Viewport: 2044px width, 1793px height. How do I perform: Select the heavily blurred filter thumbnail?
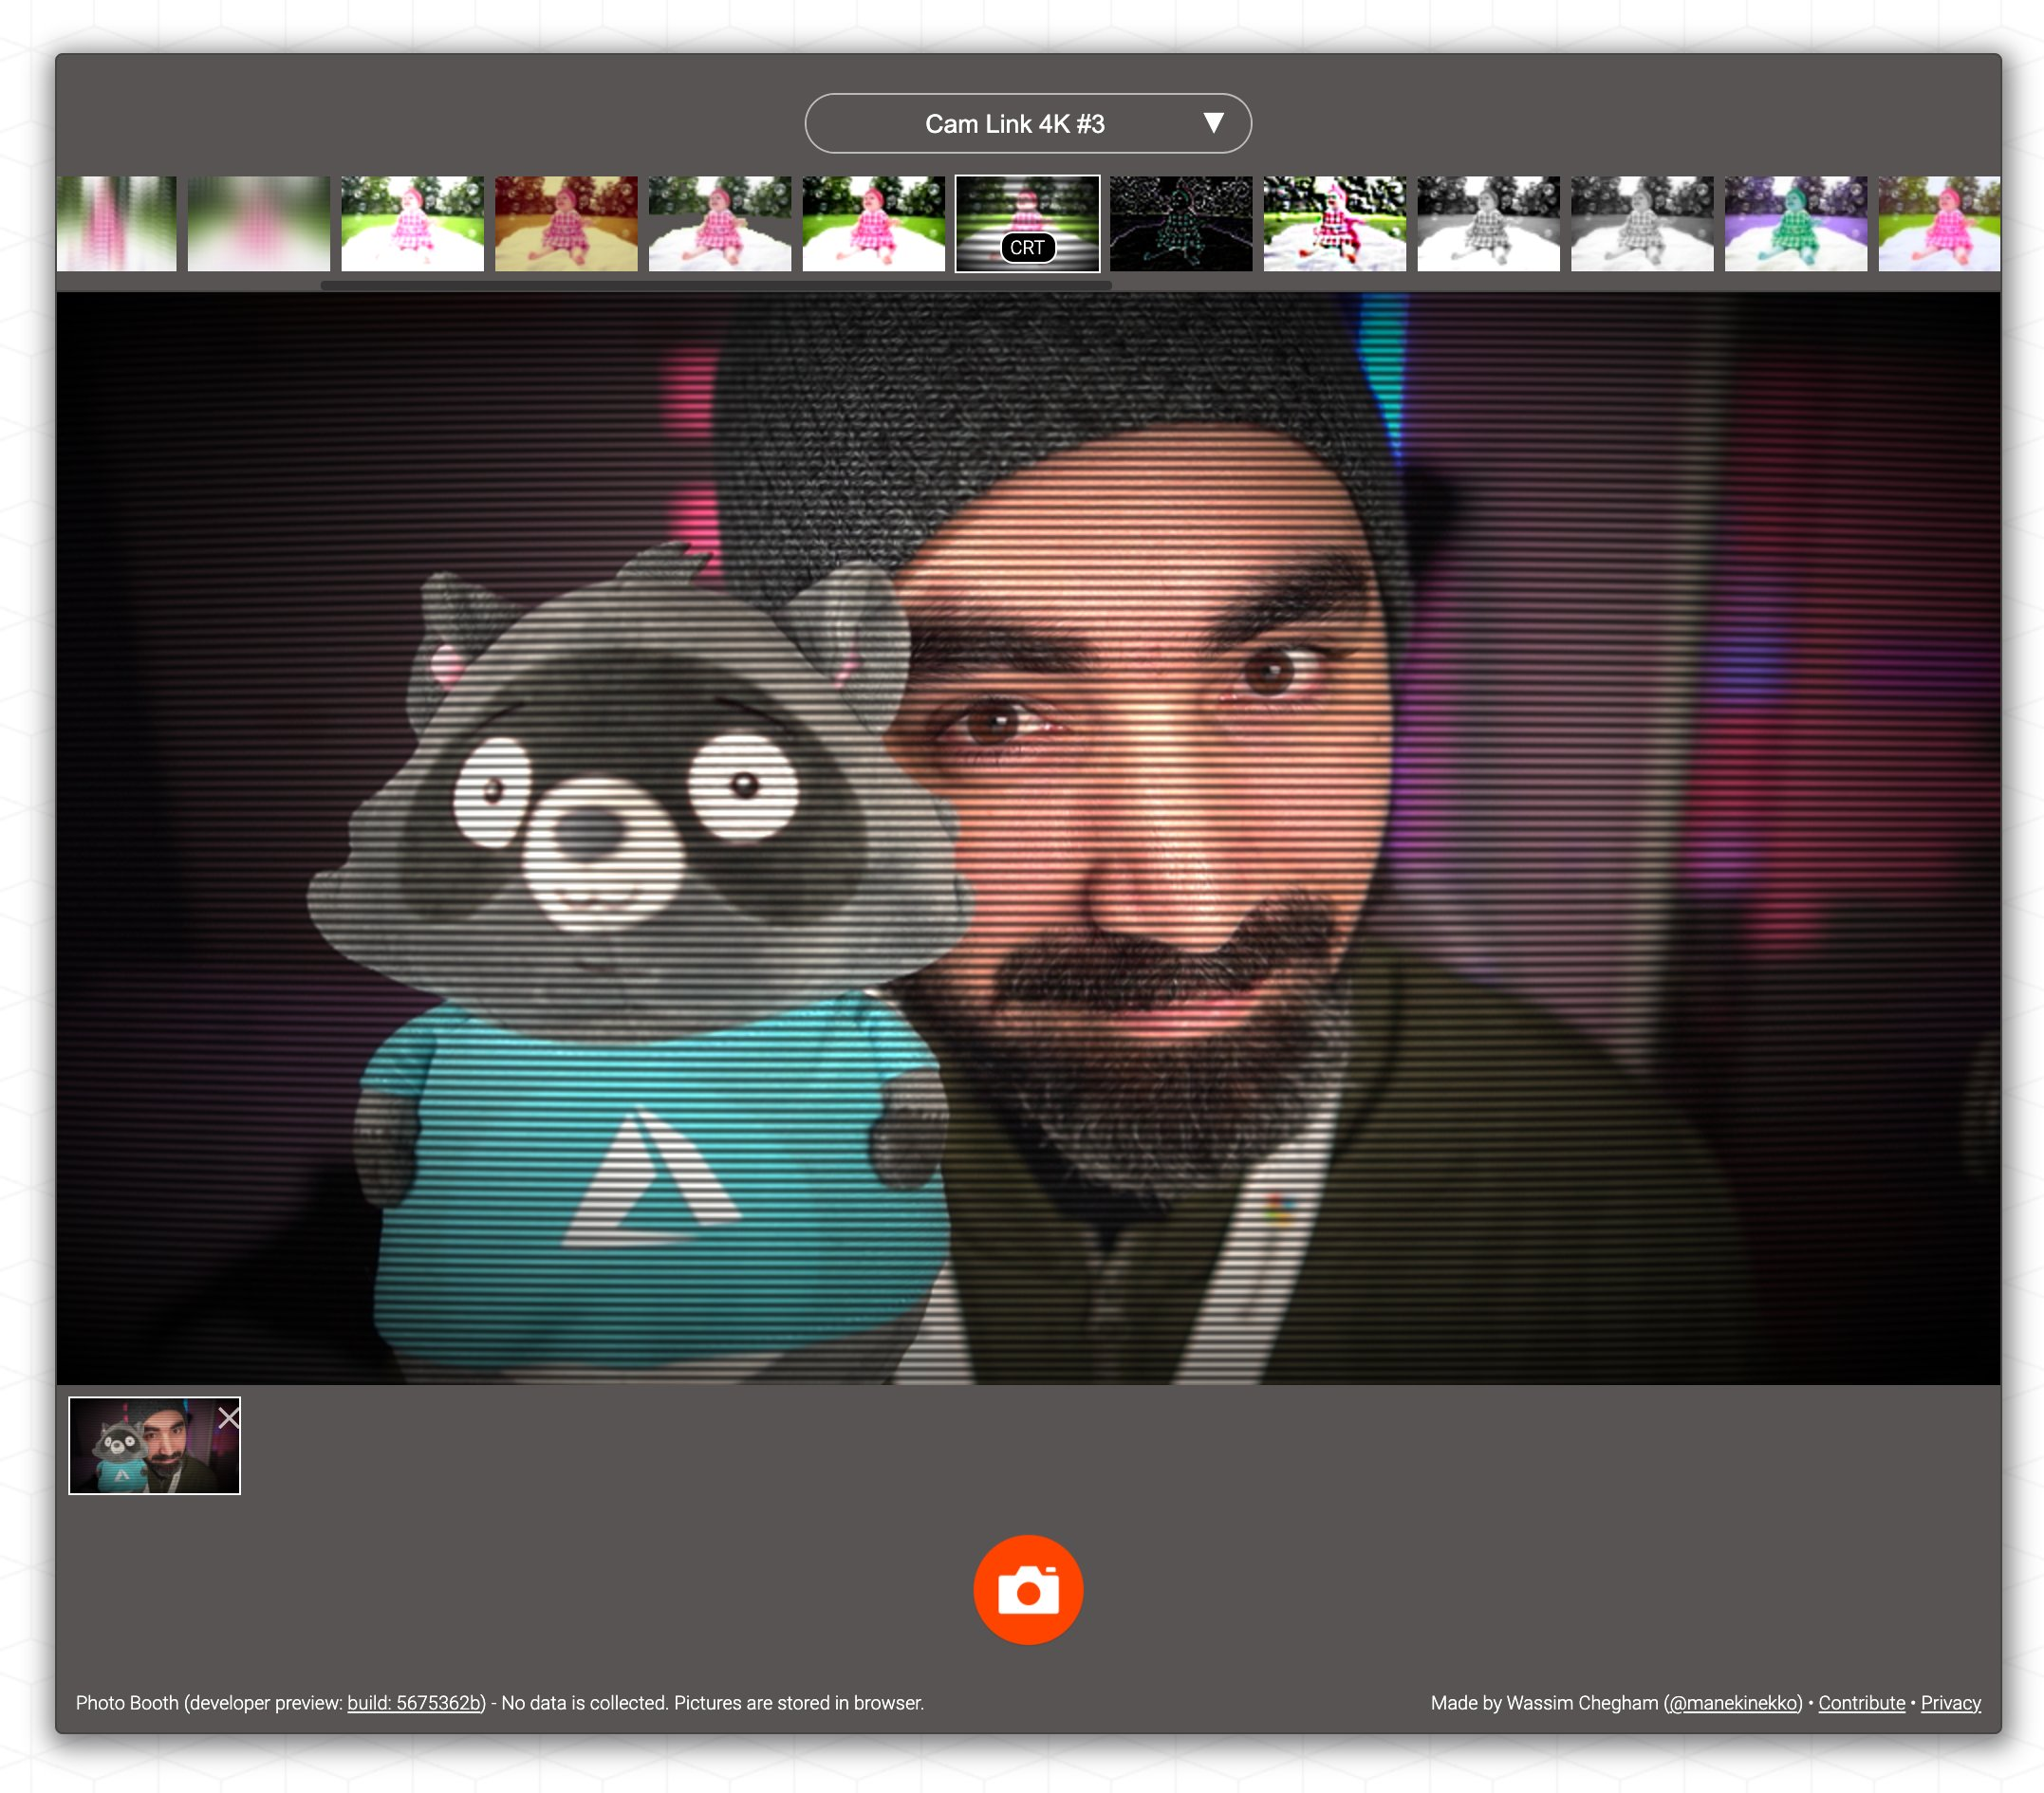(259, 224)
